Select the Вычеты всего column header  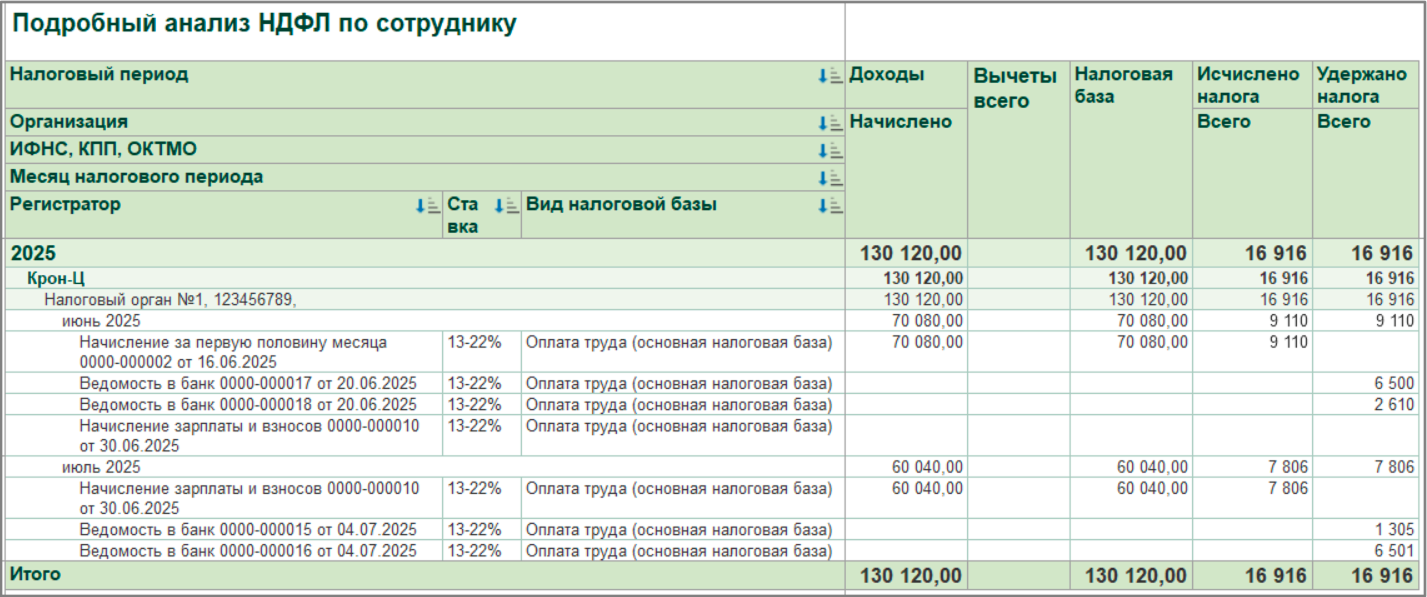tap(1019, 150)
